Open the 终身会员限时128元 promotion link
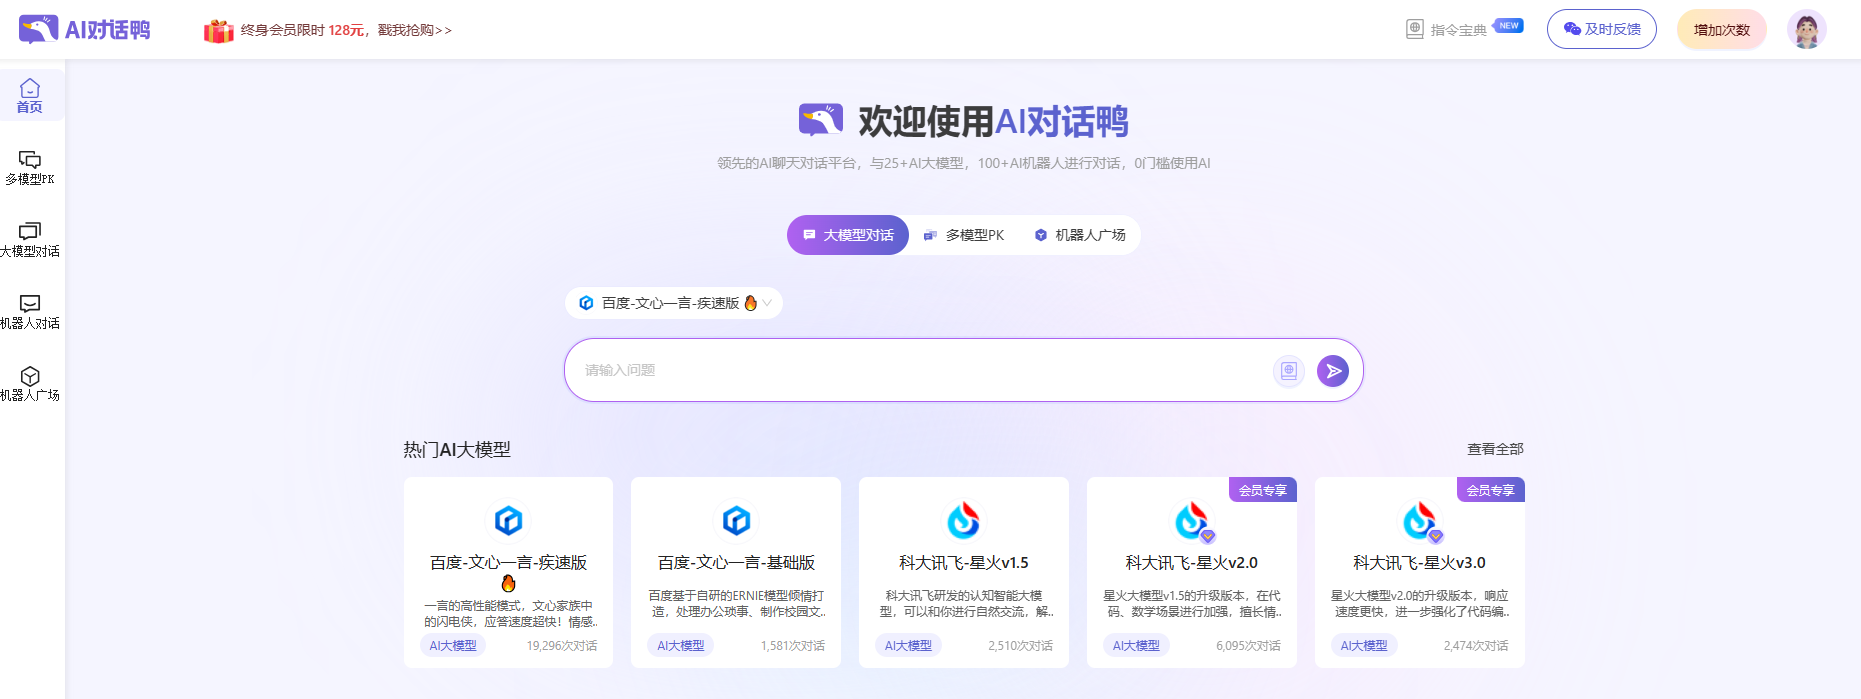The width and height of the screenshot is (1861, 699). click(x=346, y=30)
